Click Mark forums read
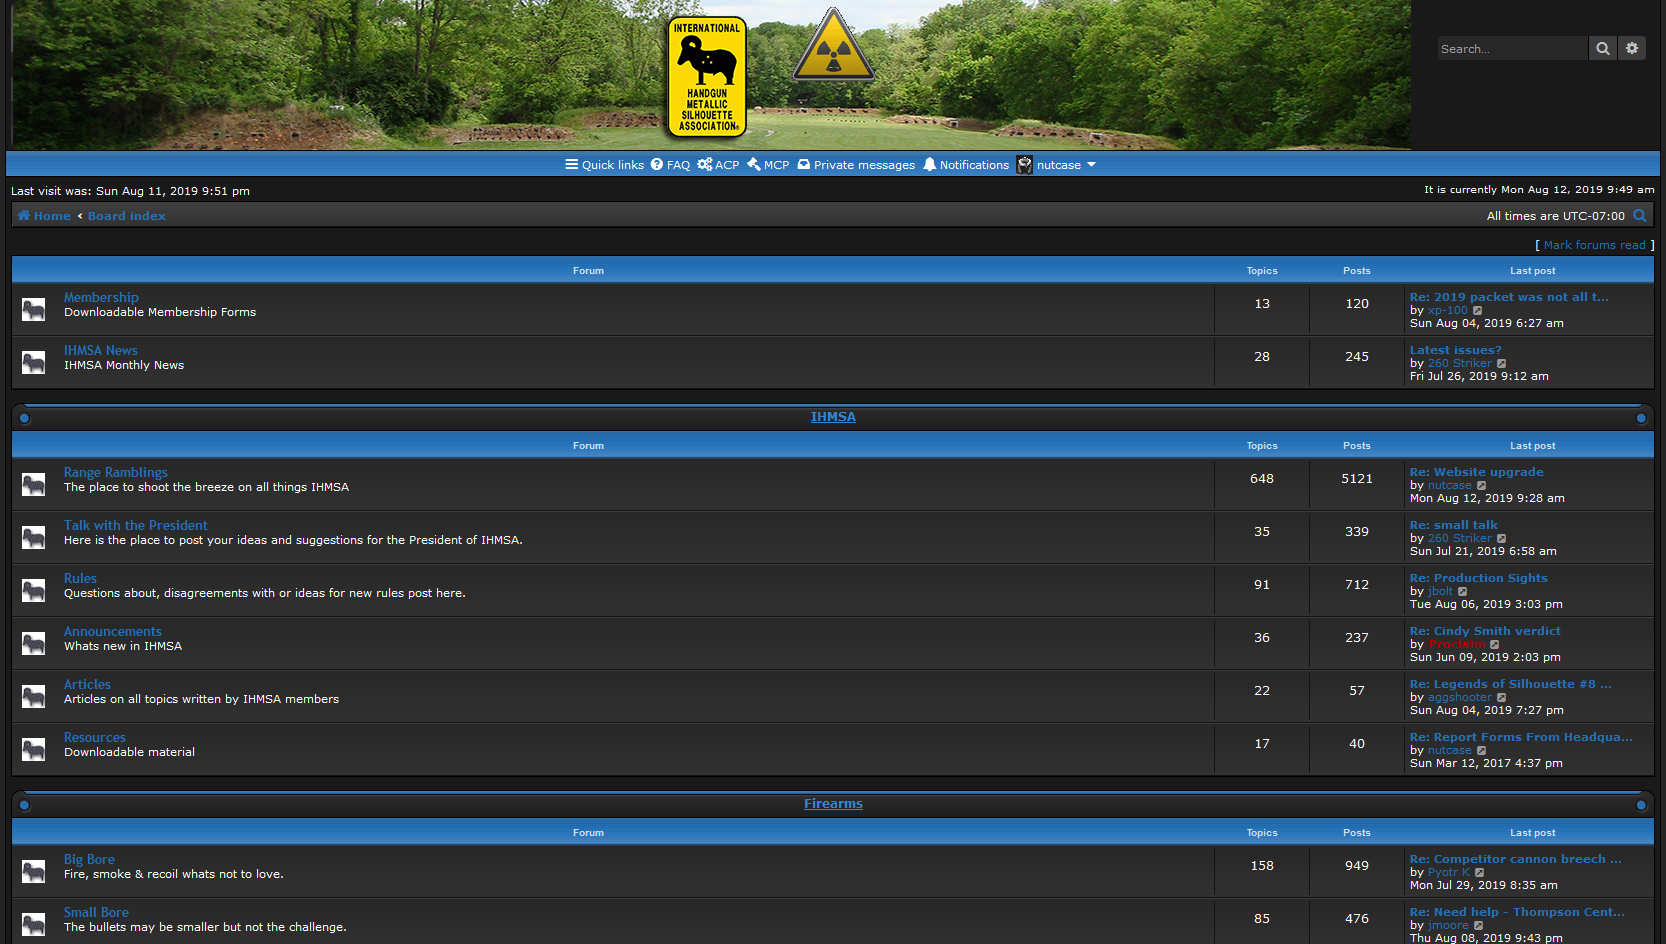 click(1594, 245)
